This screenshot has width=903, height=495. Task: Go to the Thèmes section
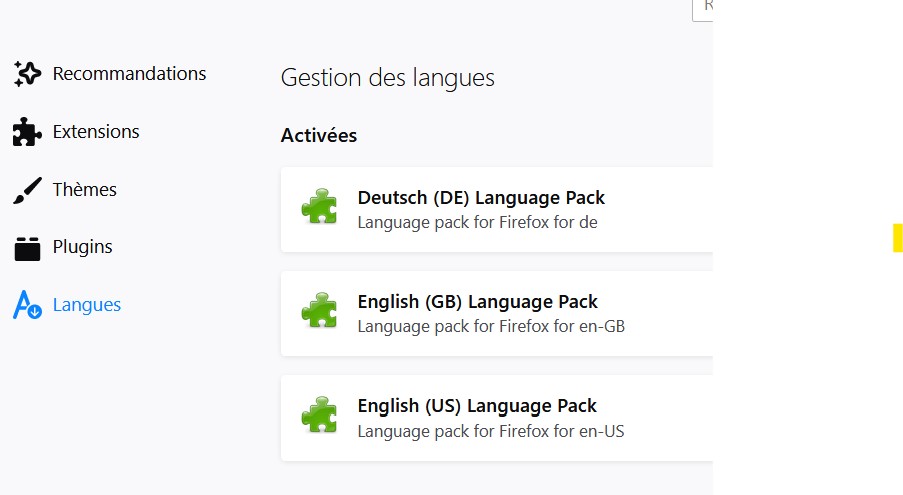tap(85, 190)
